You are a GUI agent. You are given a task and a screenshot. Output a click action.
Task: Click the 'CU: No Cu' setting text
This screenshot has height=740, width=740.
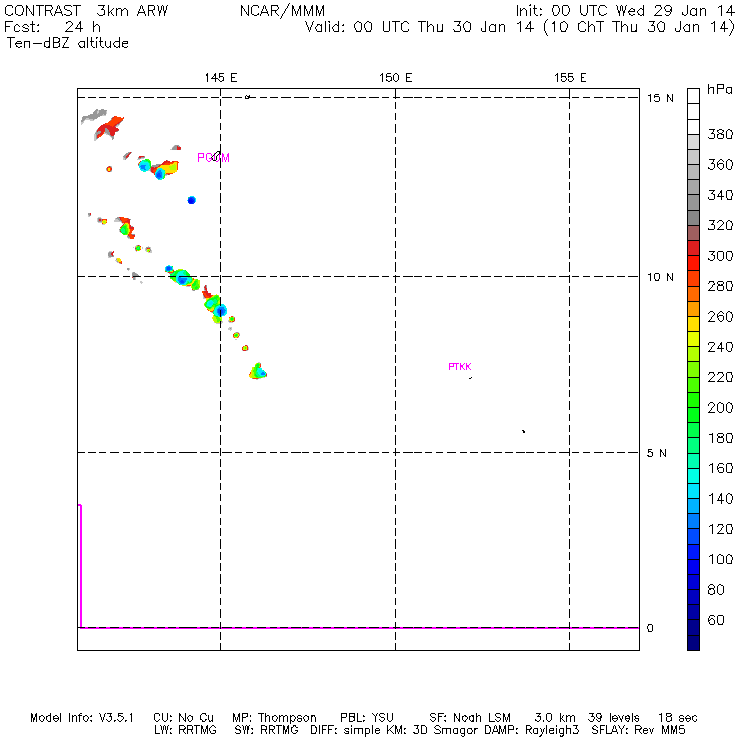click(x=183, y=718)
